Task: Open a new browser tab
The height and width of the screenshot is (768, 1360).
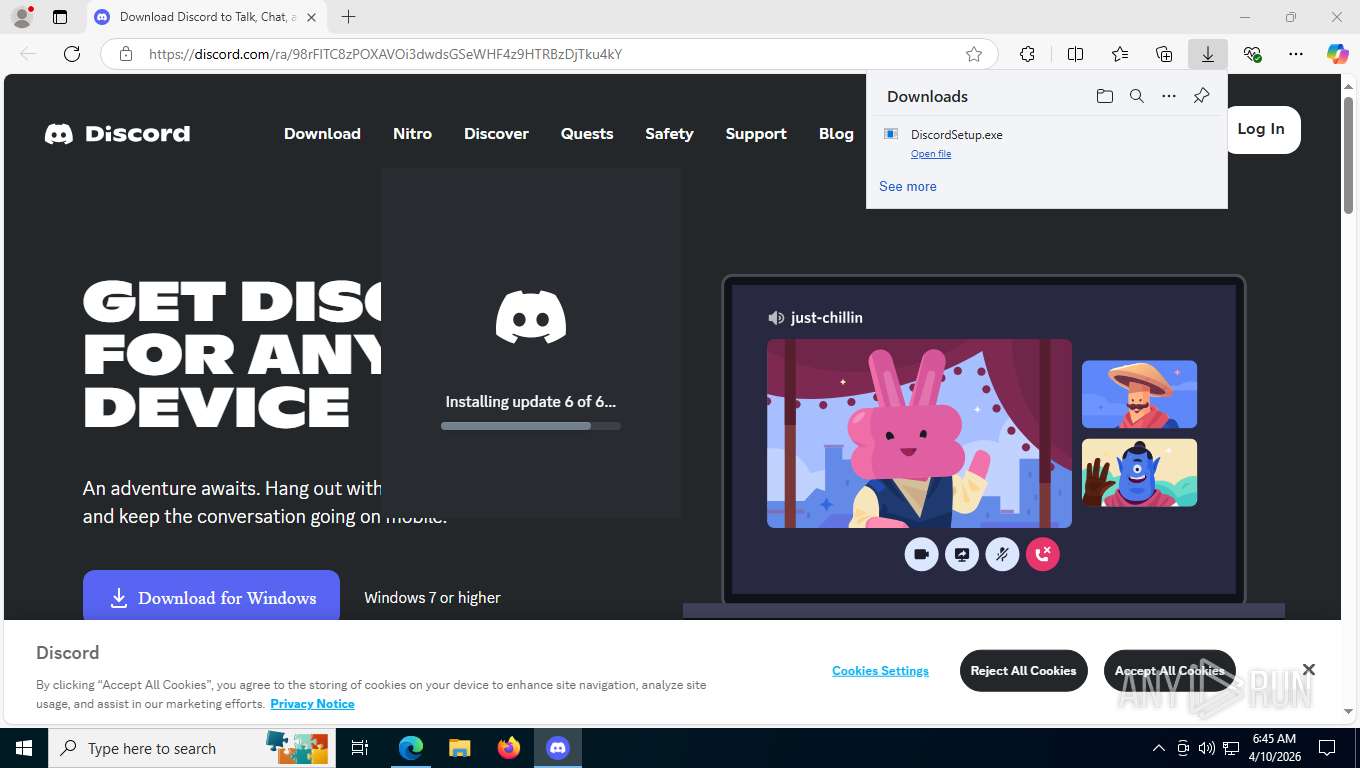Action: [x=348, y=17]
